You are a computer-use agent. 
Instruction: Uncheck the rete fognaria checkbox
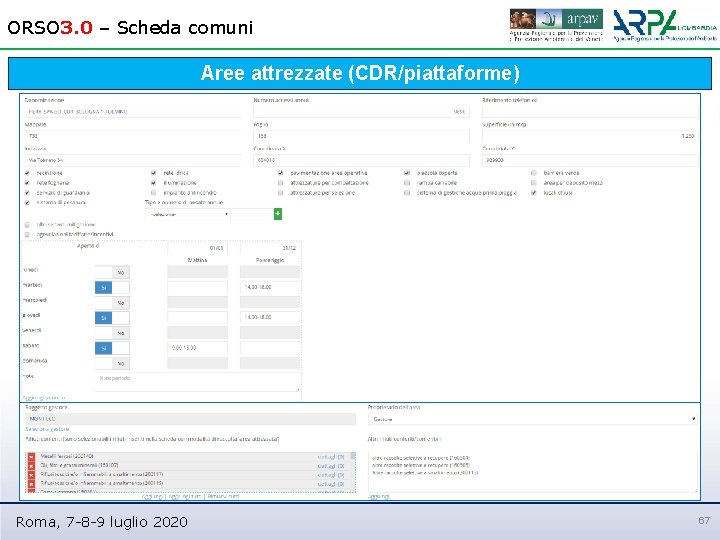coord(27,183)
